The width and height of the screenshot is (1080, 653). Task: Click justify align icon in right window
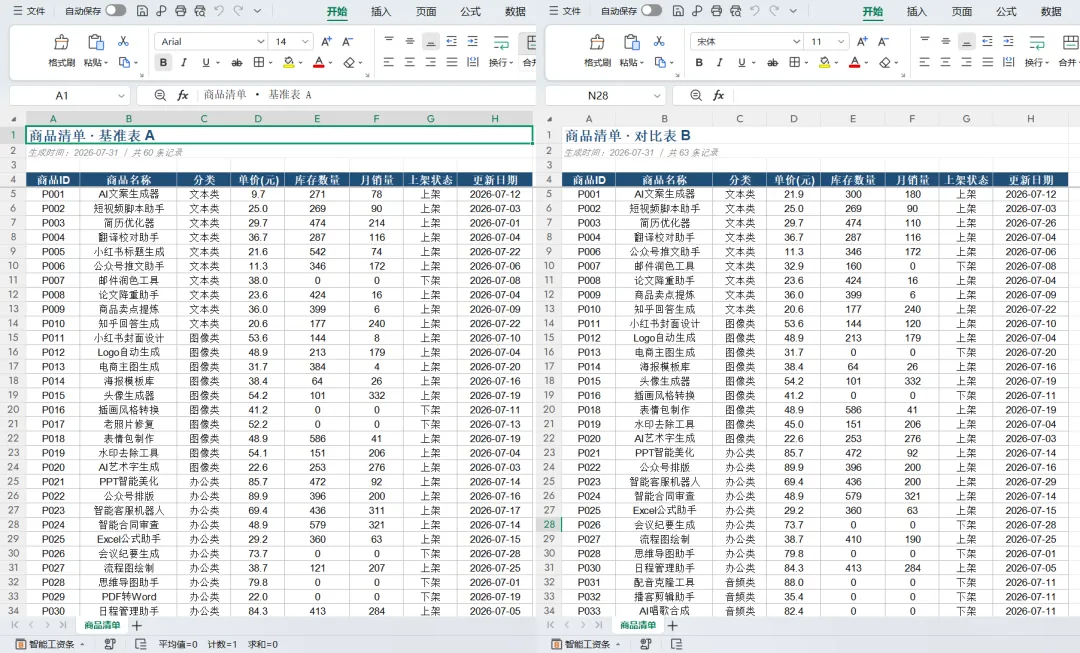pos(988,62)
